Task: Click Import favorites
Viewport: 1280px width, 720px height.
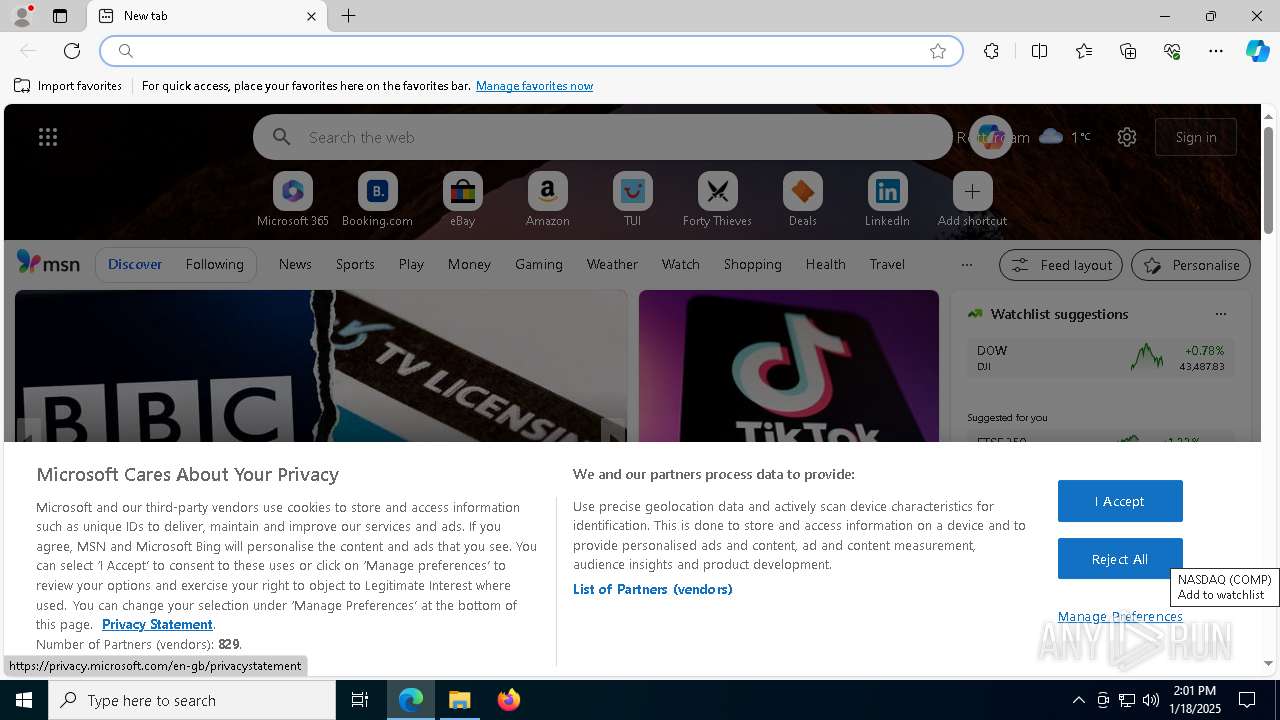Action: coord(68,86)
